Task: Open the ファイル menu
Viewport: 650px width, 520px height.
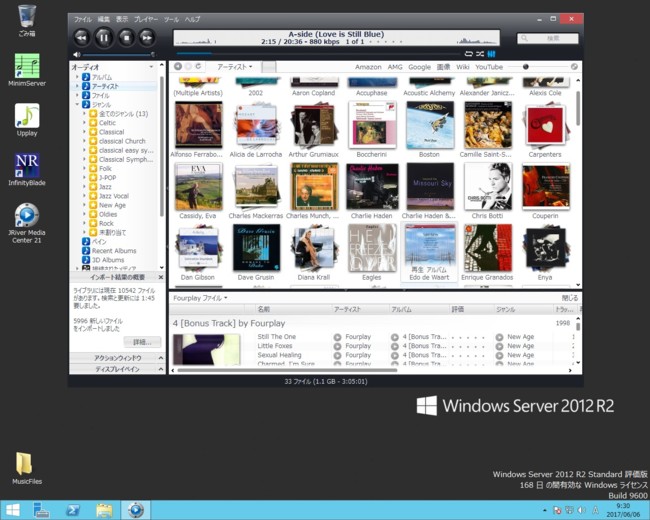Action: click(x=83, y=19)
